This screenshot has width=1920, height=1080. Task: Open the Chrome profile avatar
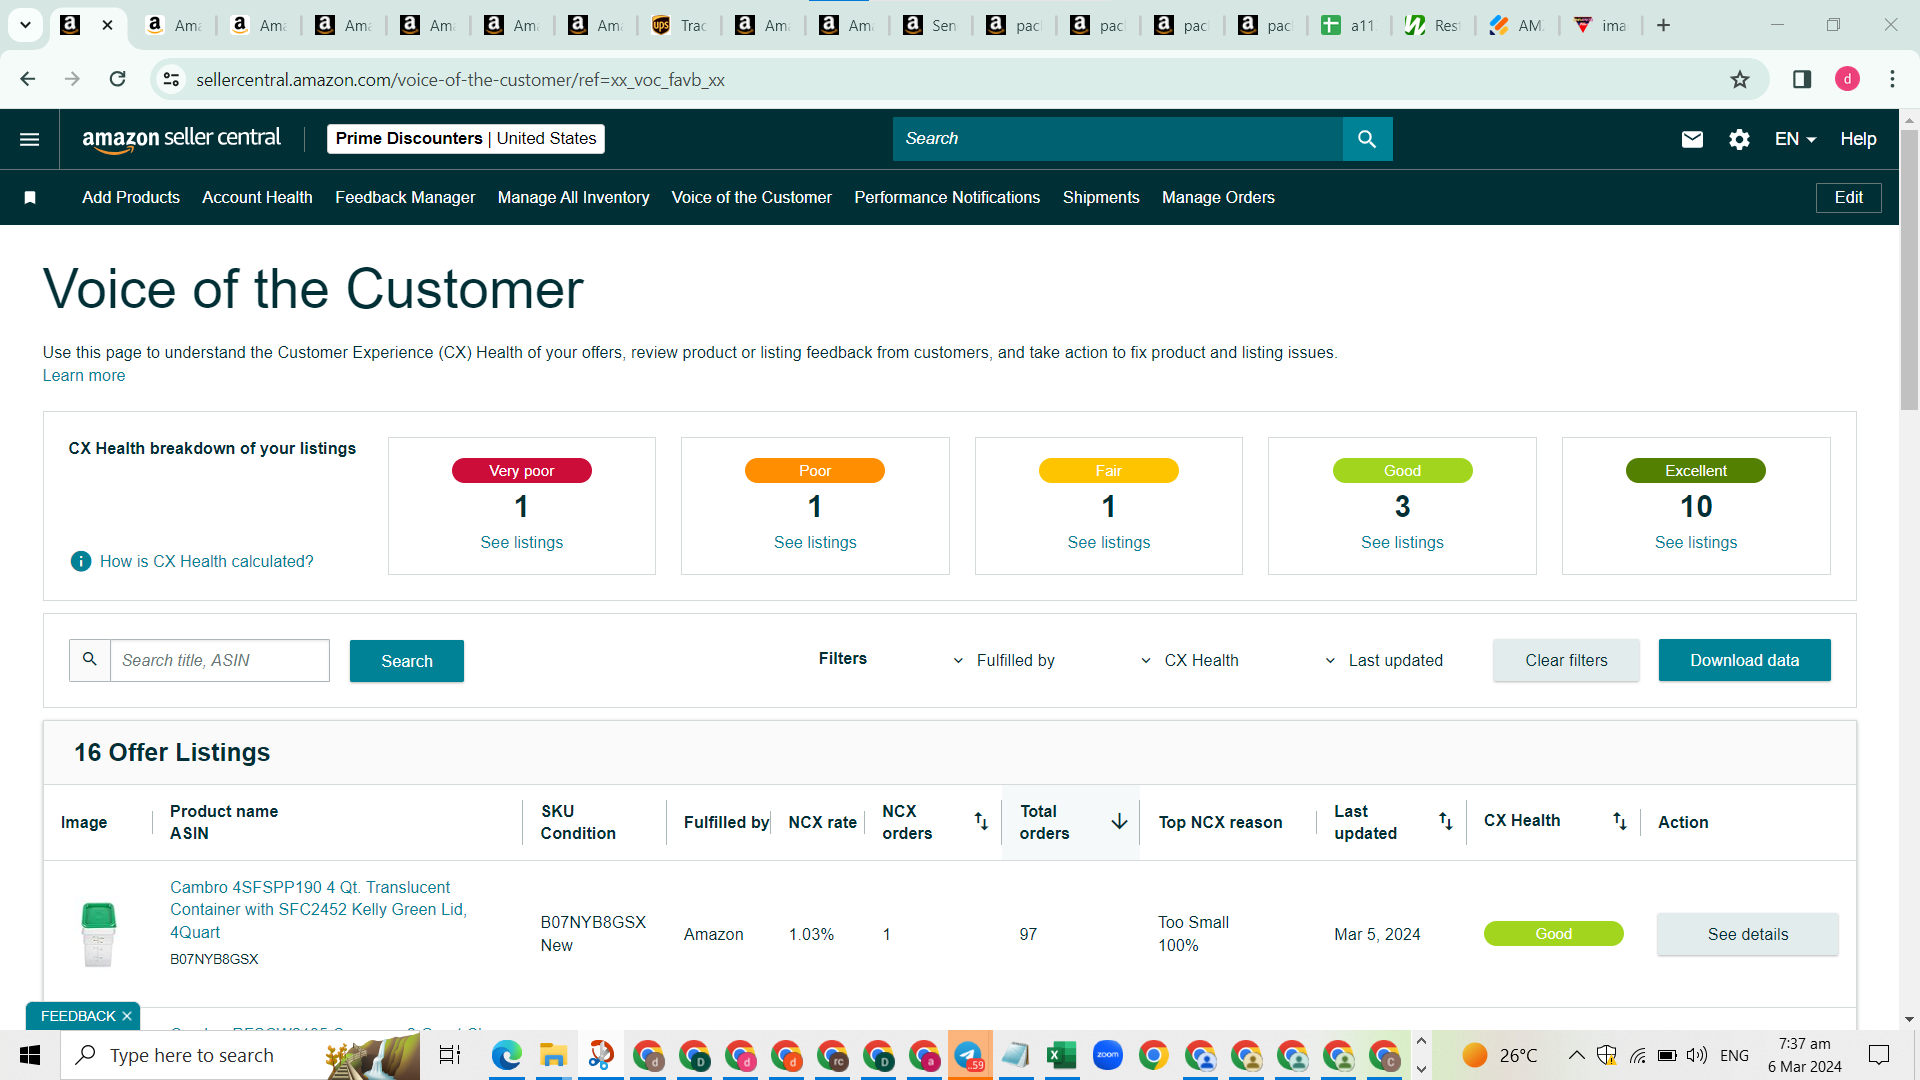[x=1848, y=79]
